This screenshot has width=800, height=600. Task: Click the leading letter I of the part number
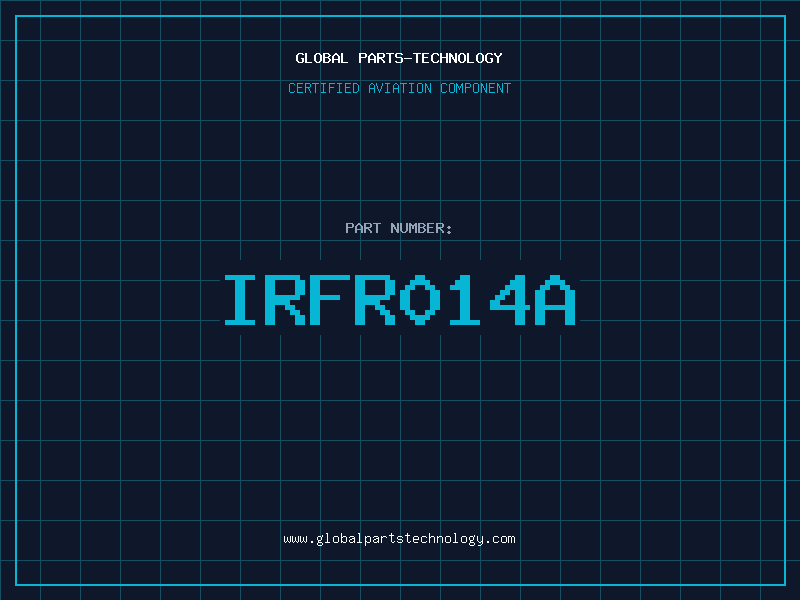tap(241, 300)
